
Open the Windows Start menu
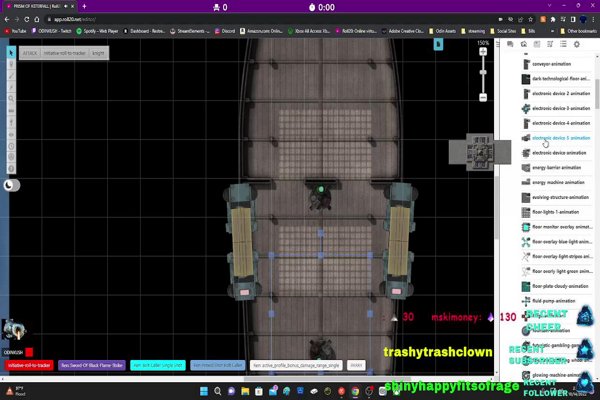click(x=204, y=391)
